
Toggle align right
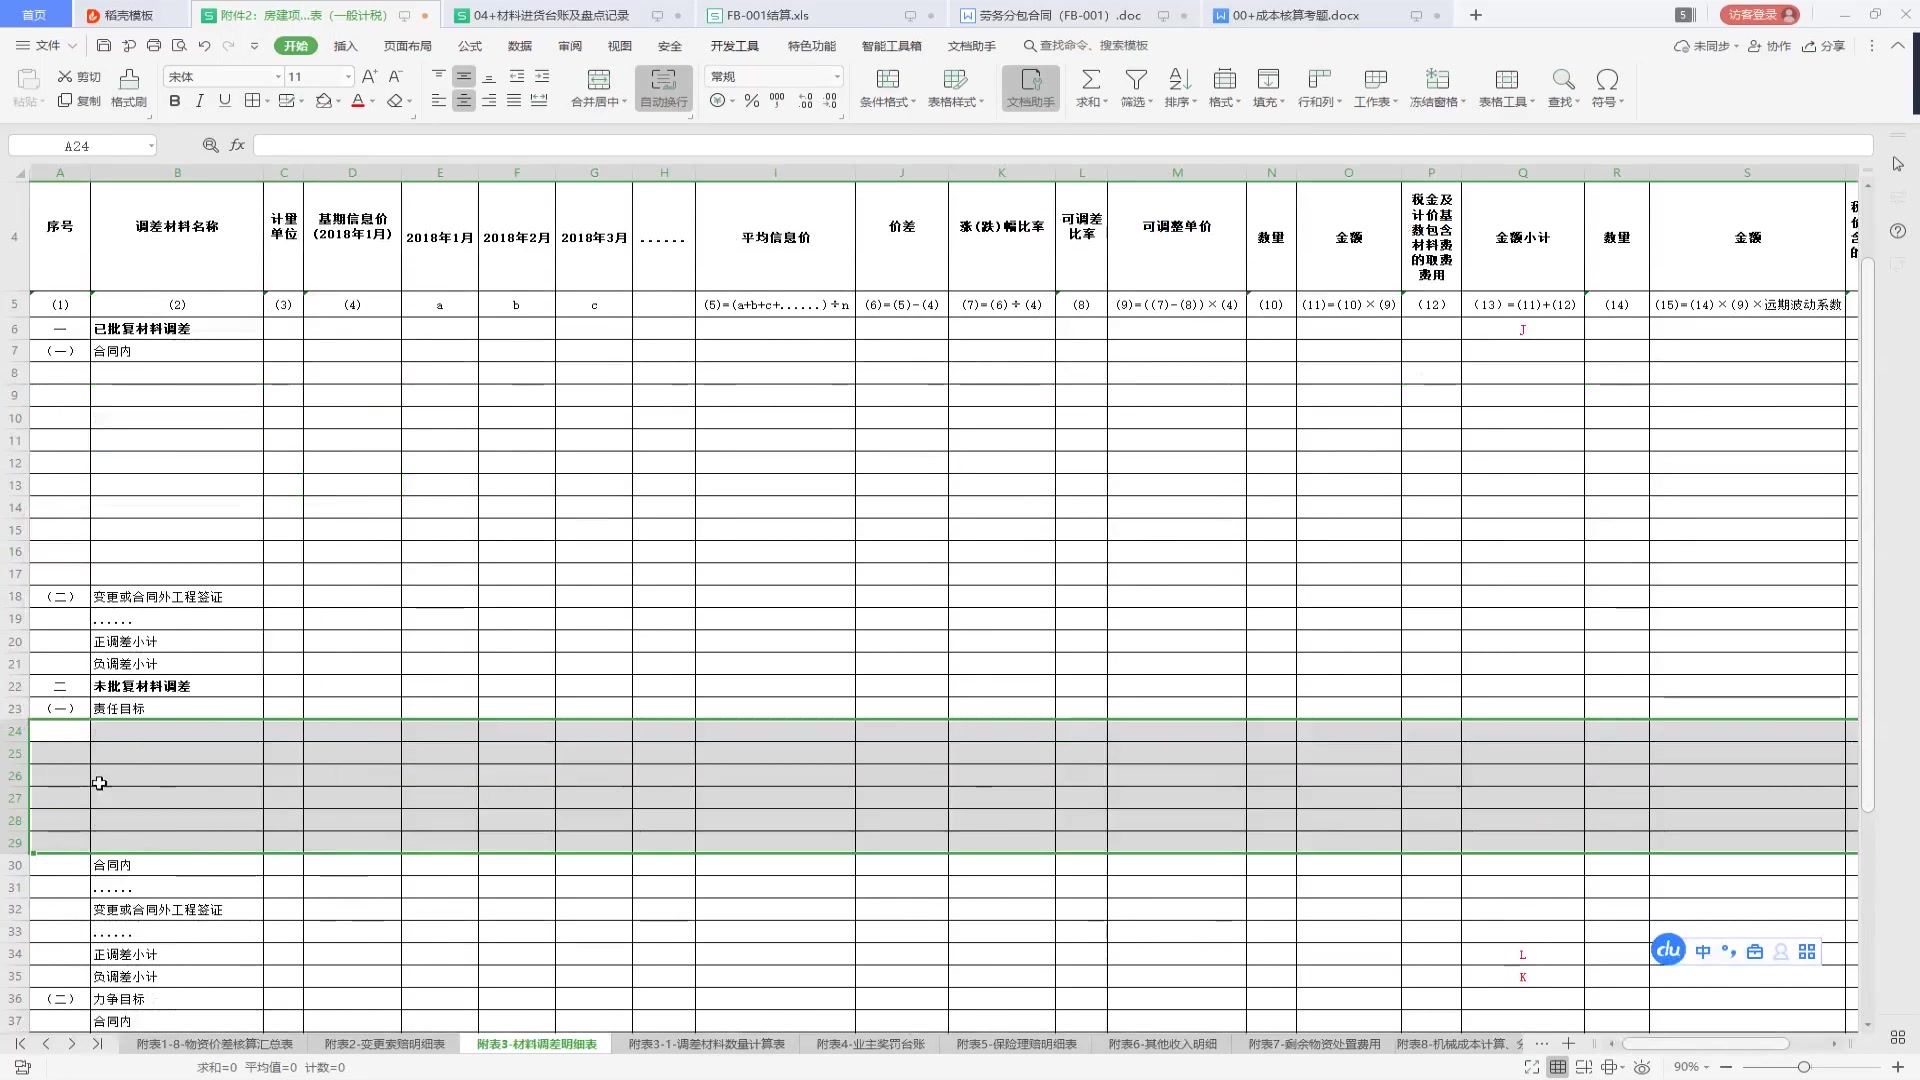tap(489, 101)
